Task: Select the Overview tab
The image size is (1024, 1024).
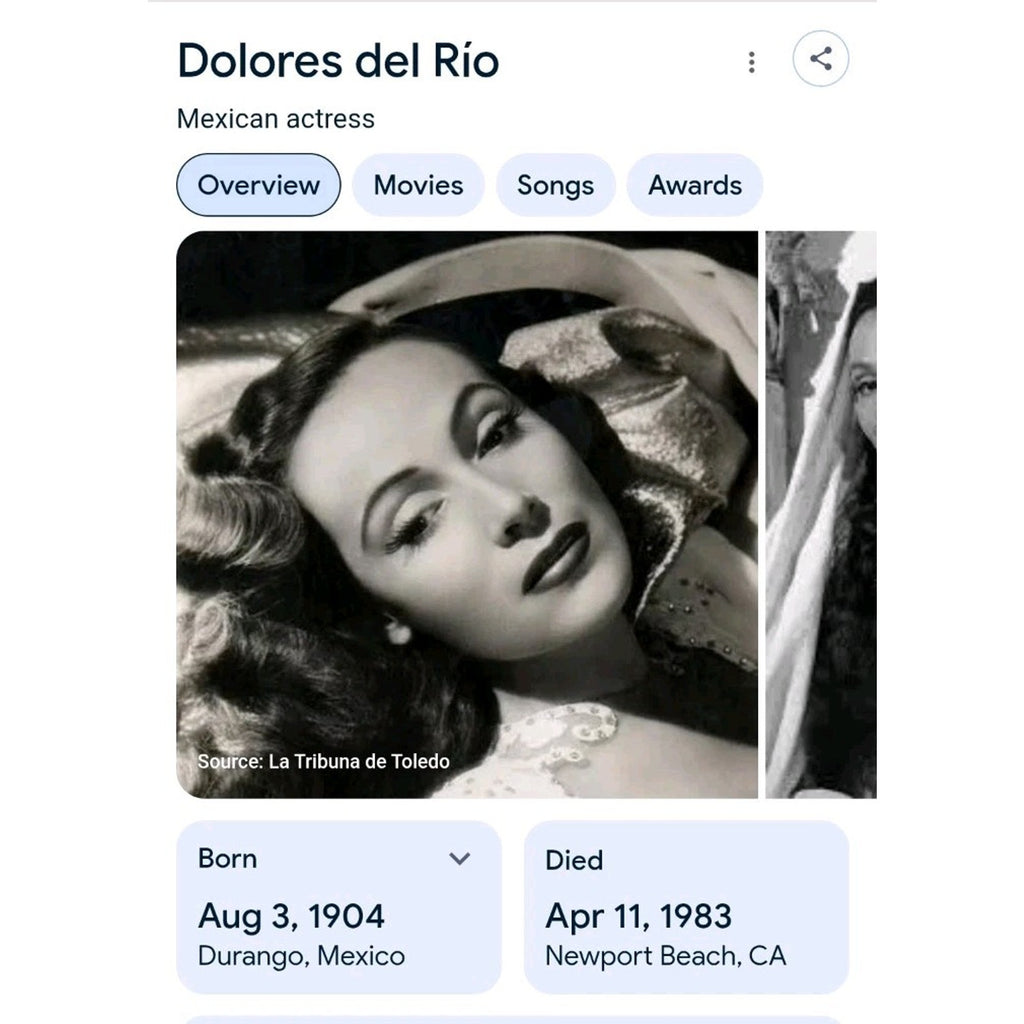Action: point(258,185)
